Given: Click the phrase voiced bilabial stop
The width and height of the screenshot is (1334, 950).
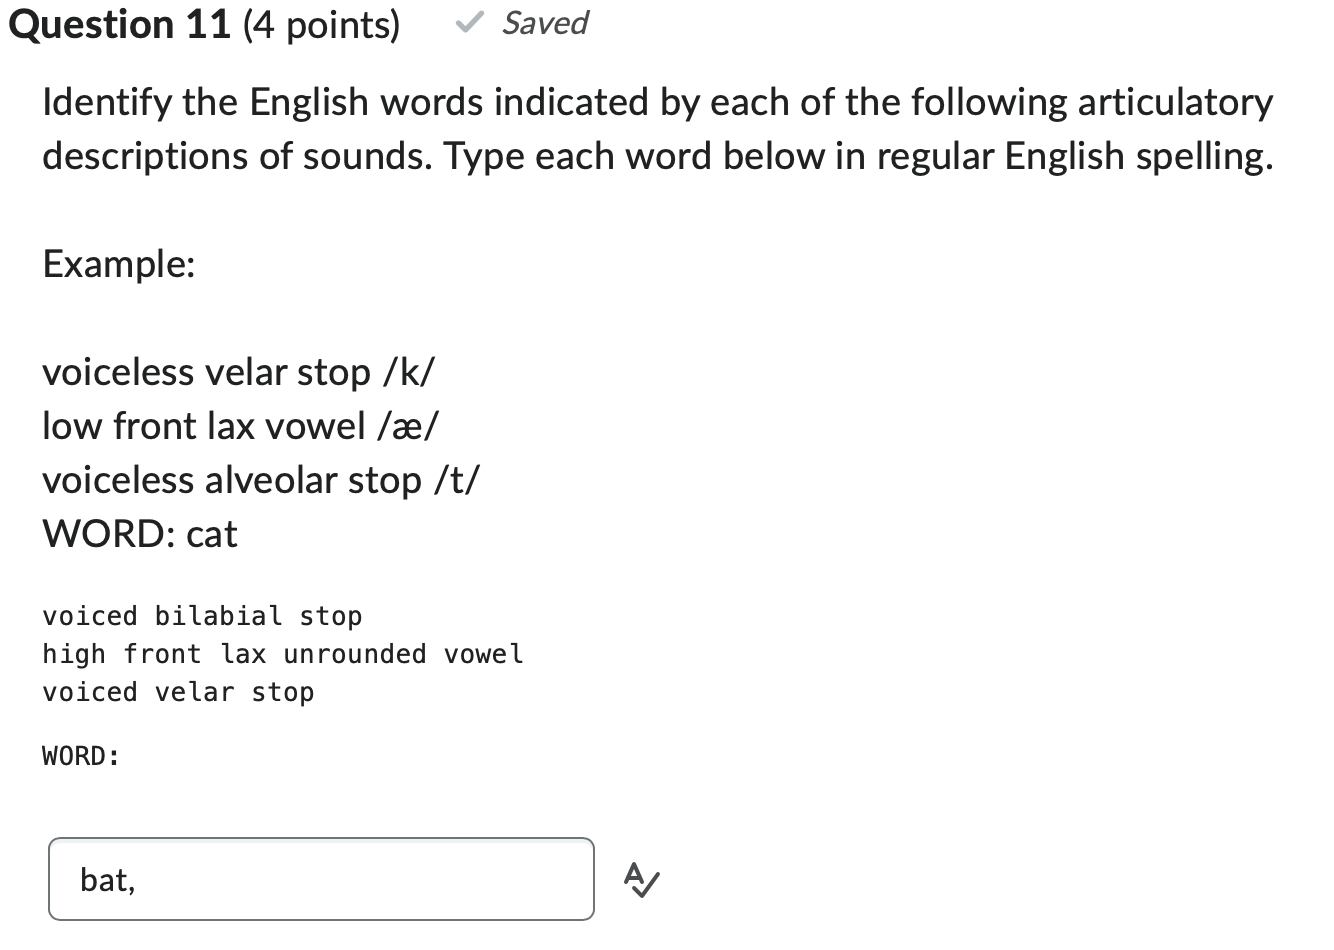Looking at the screenshot, I should 200,616.
